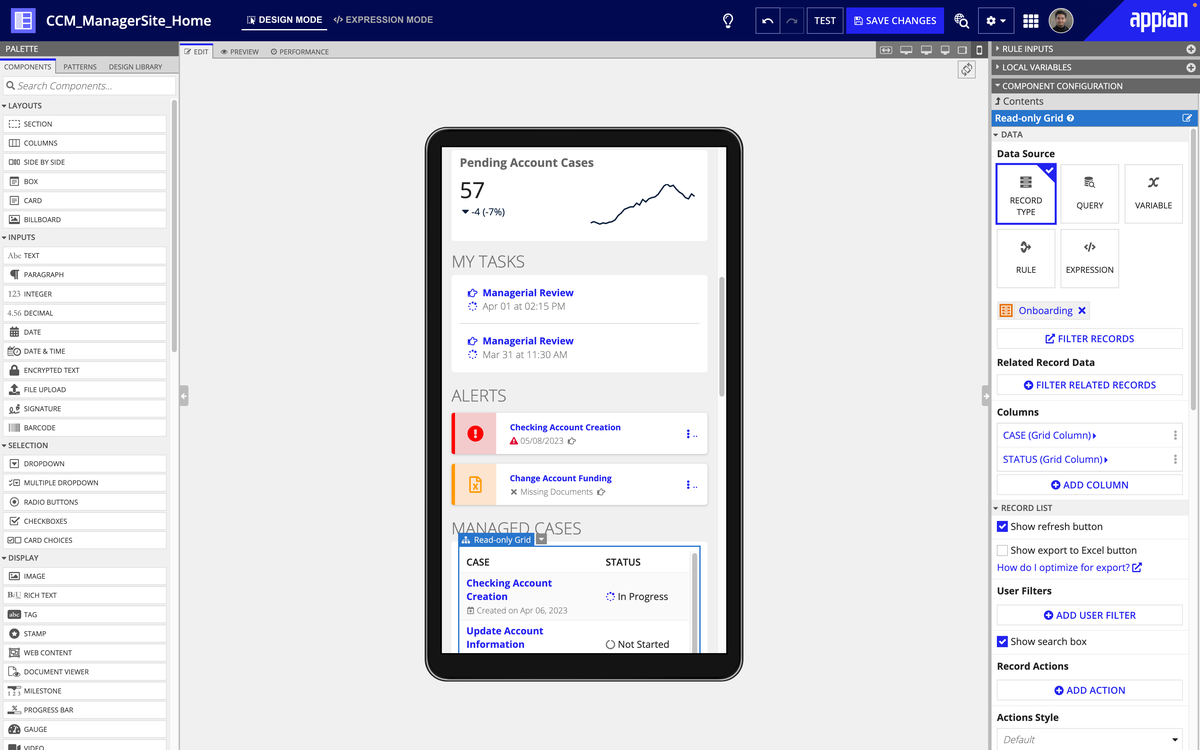This screenshot has height=750, width=1200.
Task: Open the Appian apps grid navigator
Action: (x=1031, y=20)
